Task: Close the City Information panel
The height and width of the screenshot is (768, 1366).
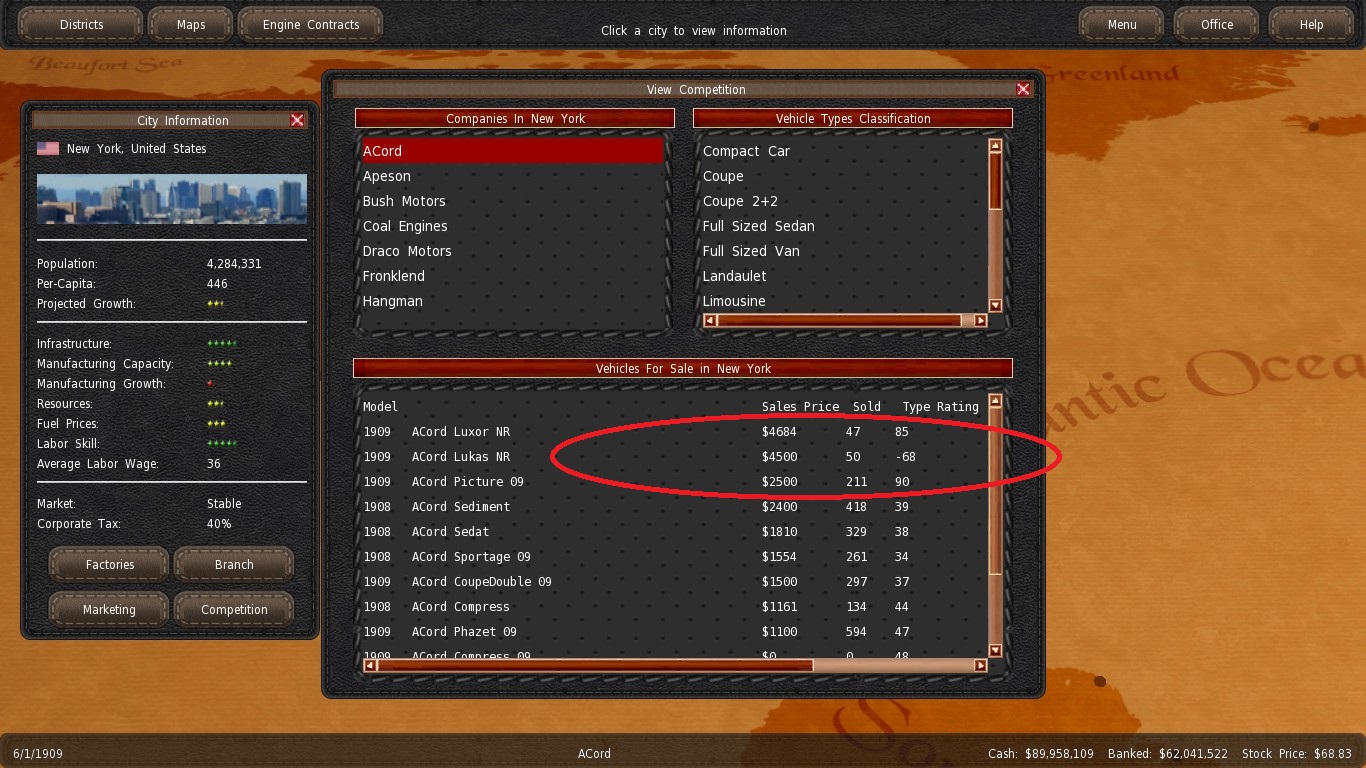Action: (297, 120)
